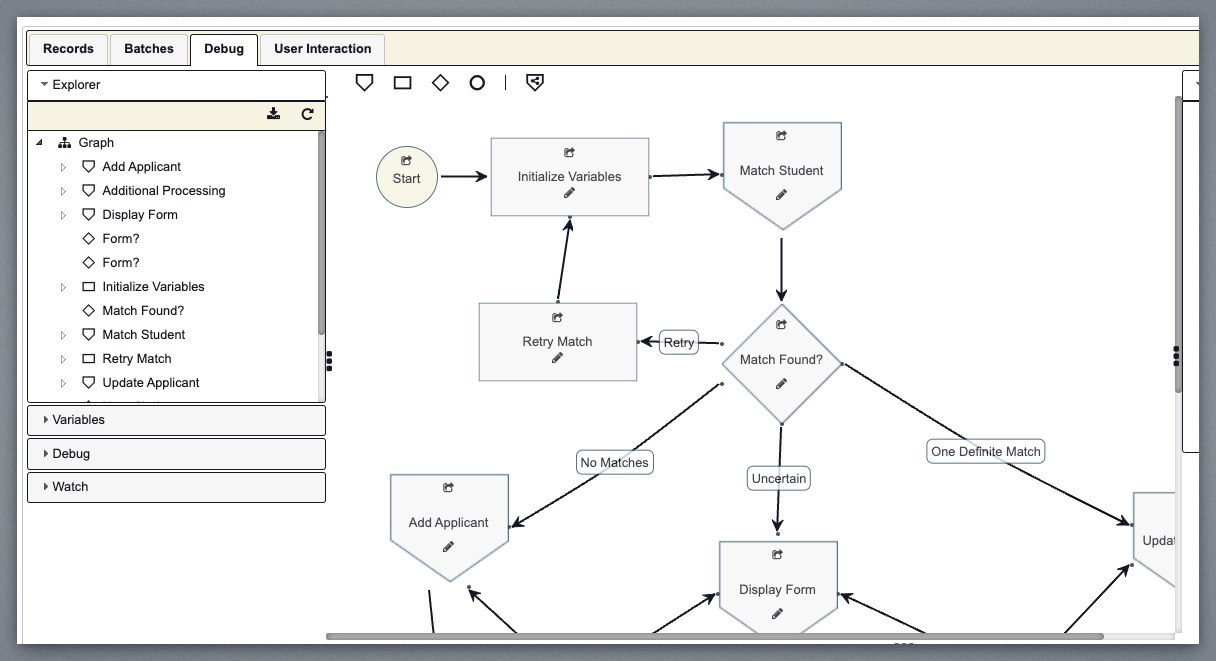Click the share-shield icon in diagram toolbar
Viewport: 1216px width, 661px height.
(535, 83)
